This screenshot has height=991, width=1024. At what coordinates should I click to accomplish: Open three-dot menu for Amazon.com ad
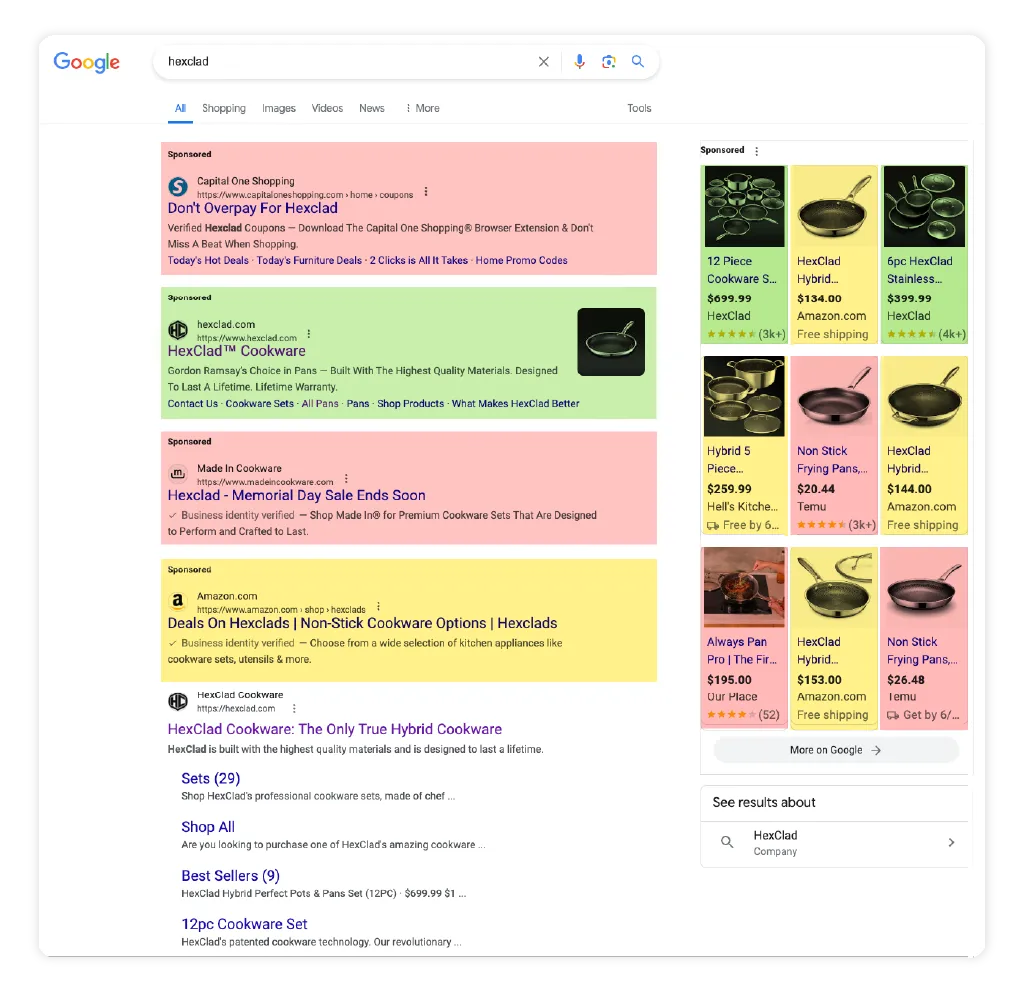tap(378, 606)
